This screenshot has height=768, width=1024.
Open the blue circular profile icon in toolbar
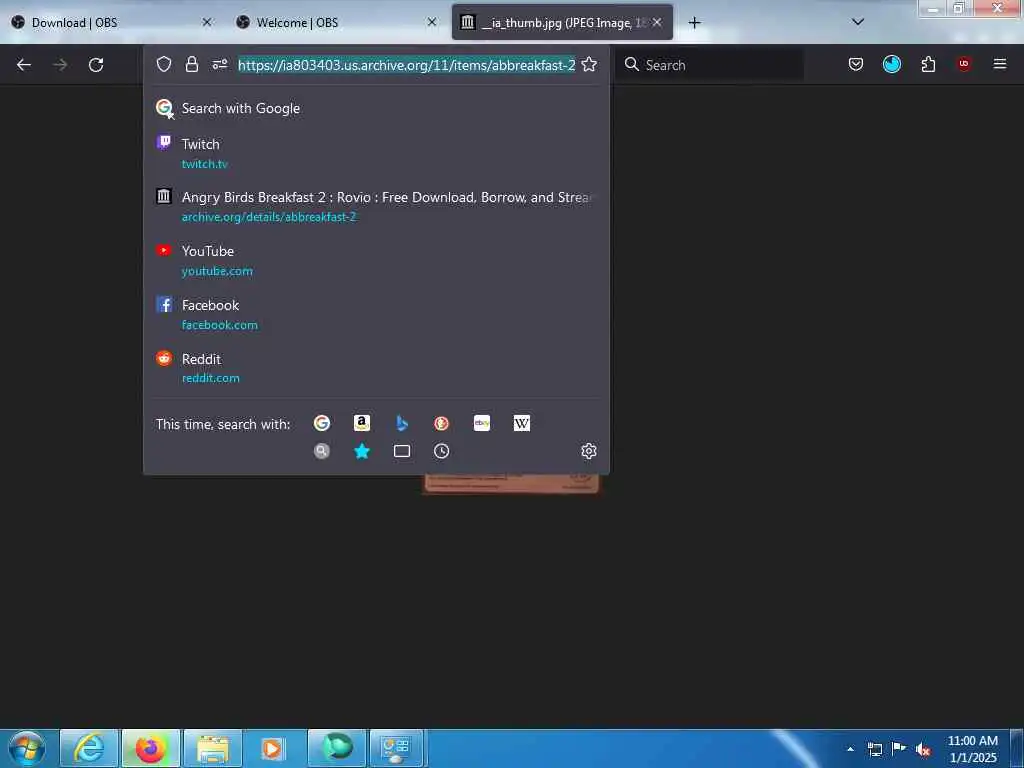[891, 64]
